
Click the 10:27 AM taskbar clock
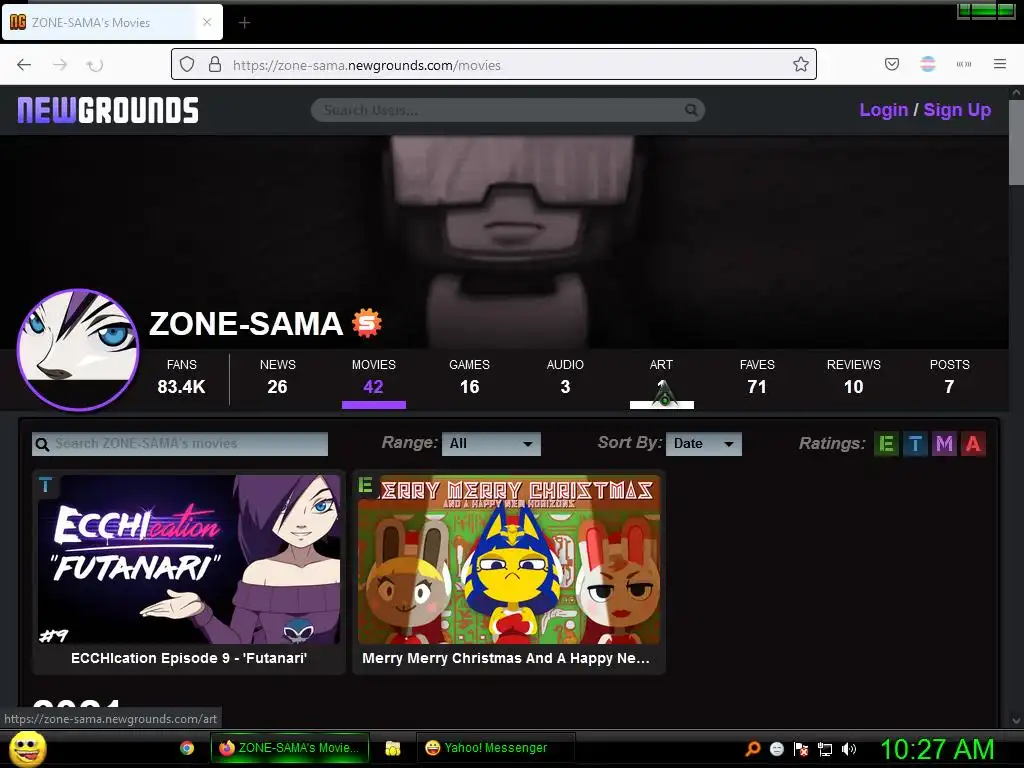(x=937, y=749)
